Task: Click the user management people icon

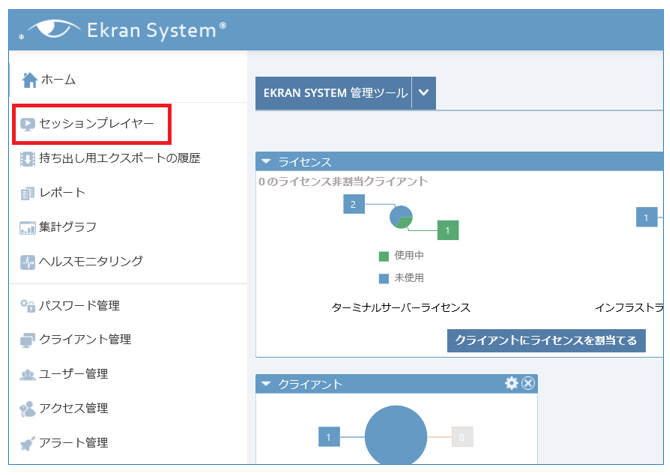Action: (28, 375)
